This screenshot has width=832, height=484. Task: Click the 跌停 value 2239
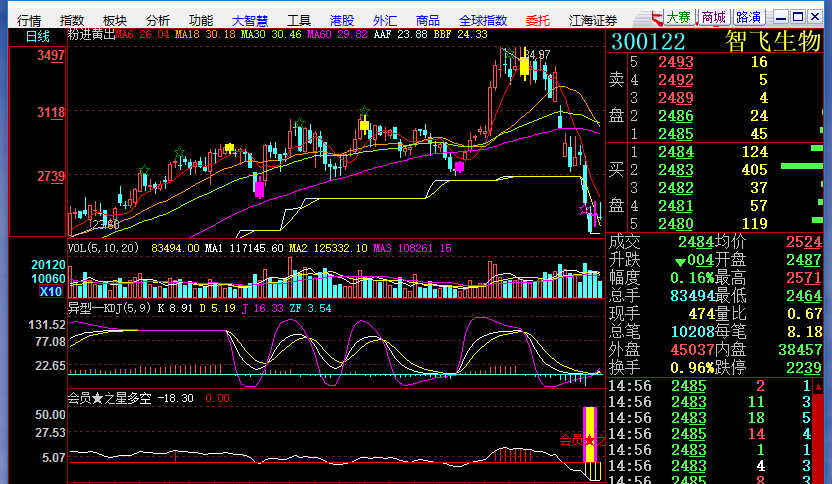[804, 368]
